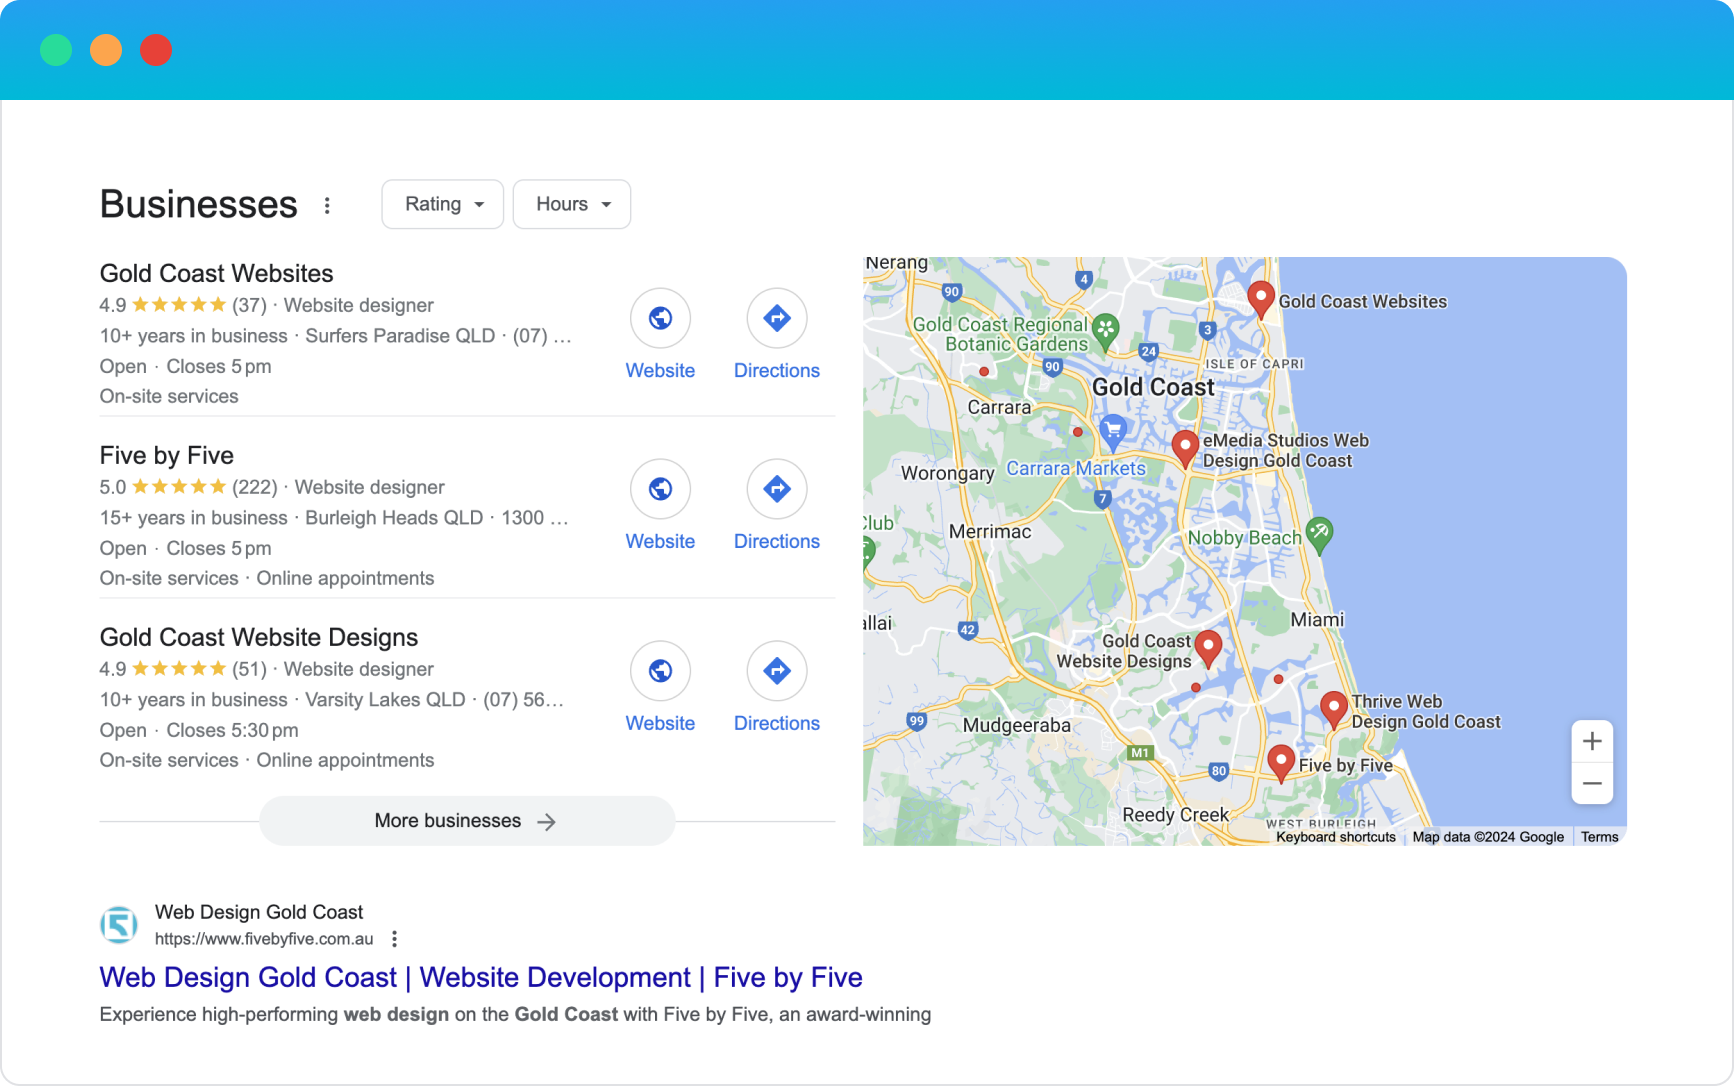The image size is (1734, 1086).
Task: Select the Gold Coast Regional Botanic Gardens map marker
Action: point(1105,332)
